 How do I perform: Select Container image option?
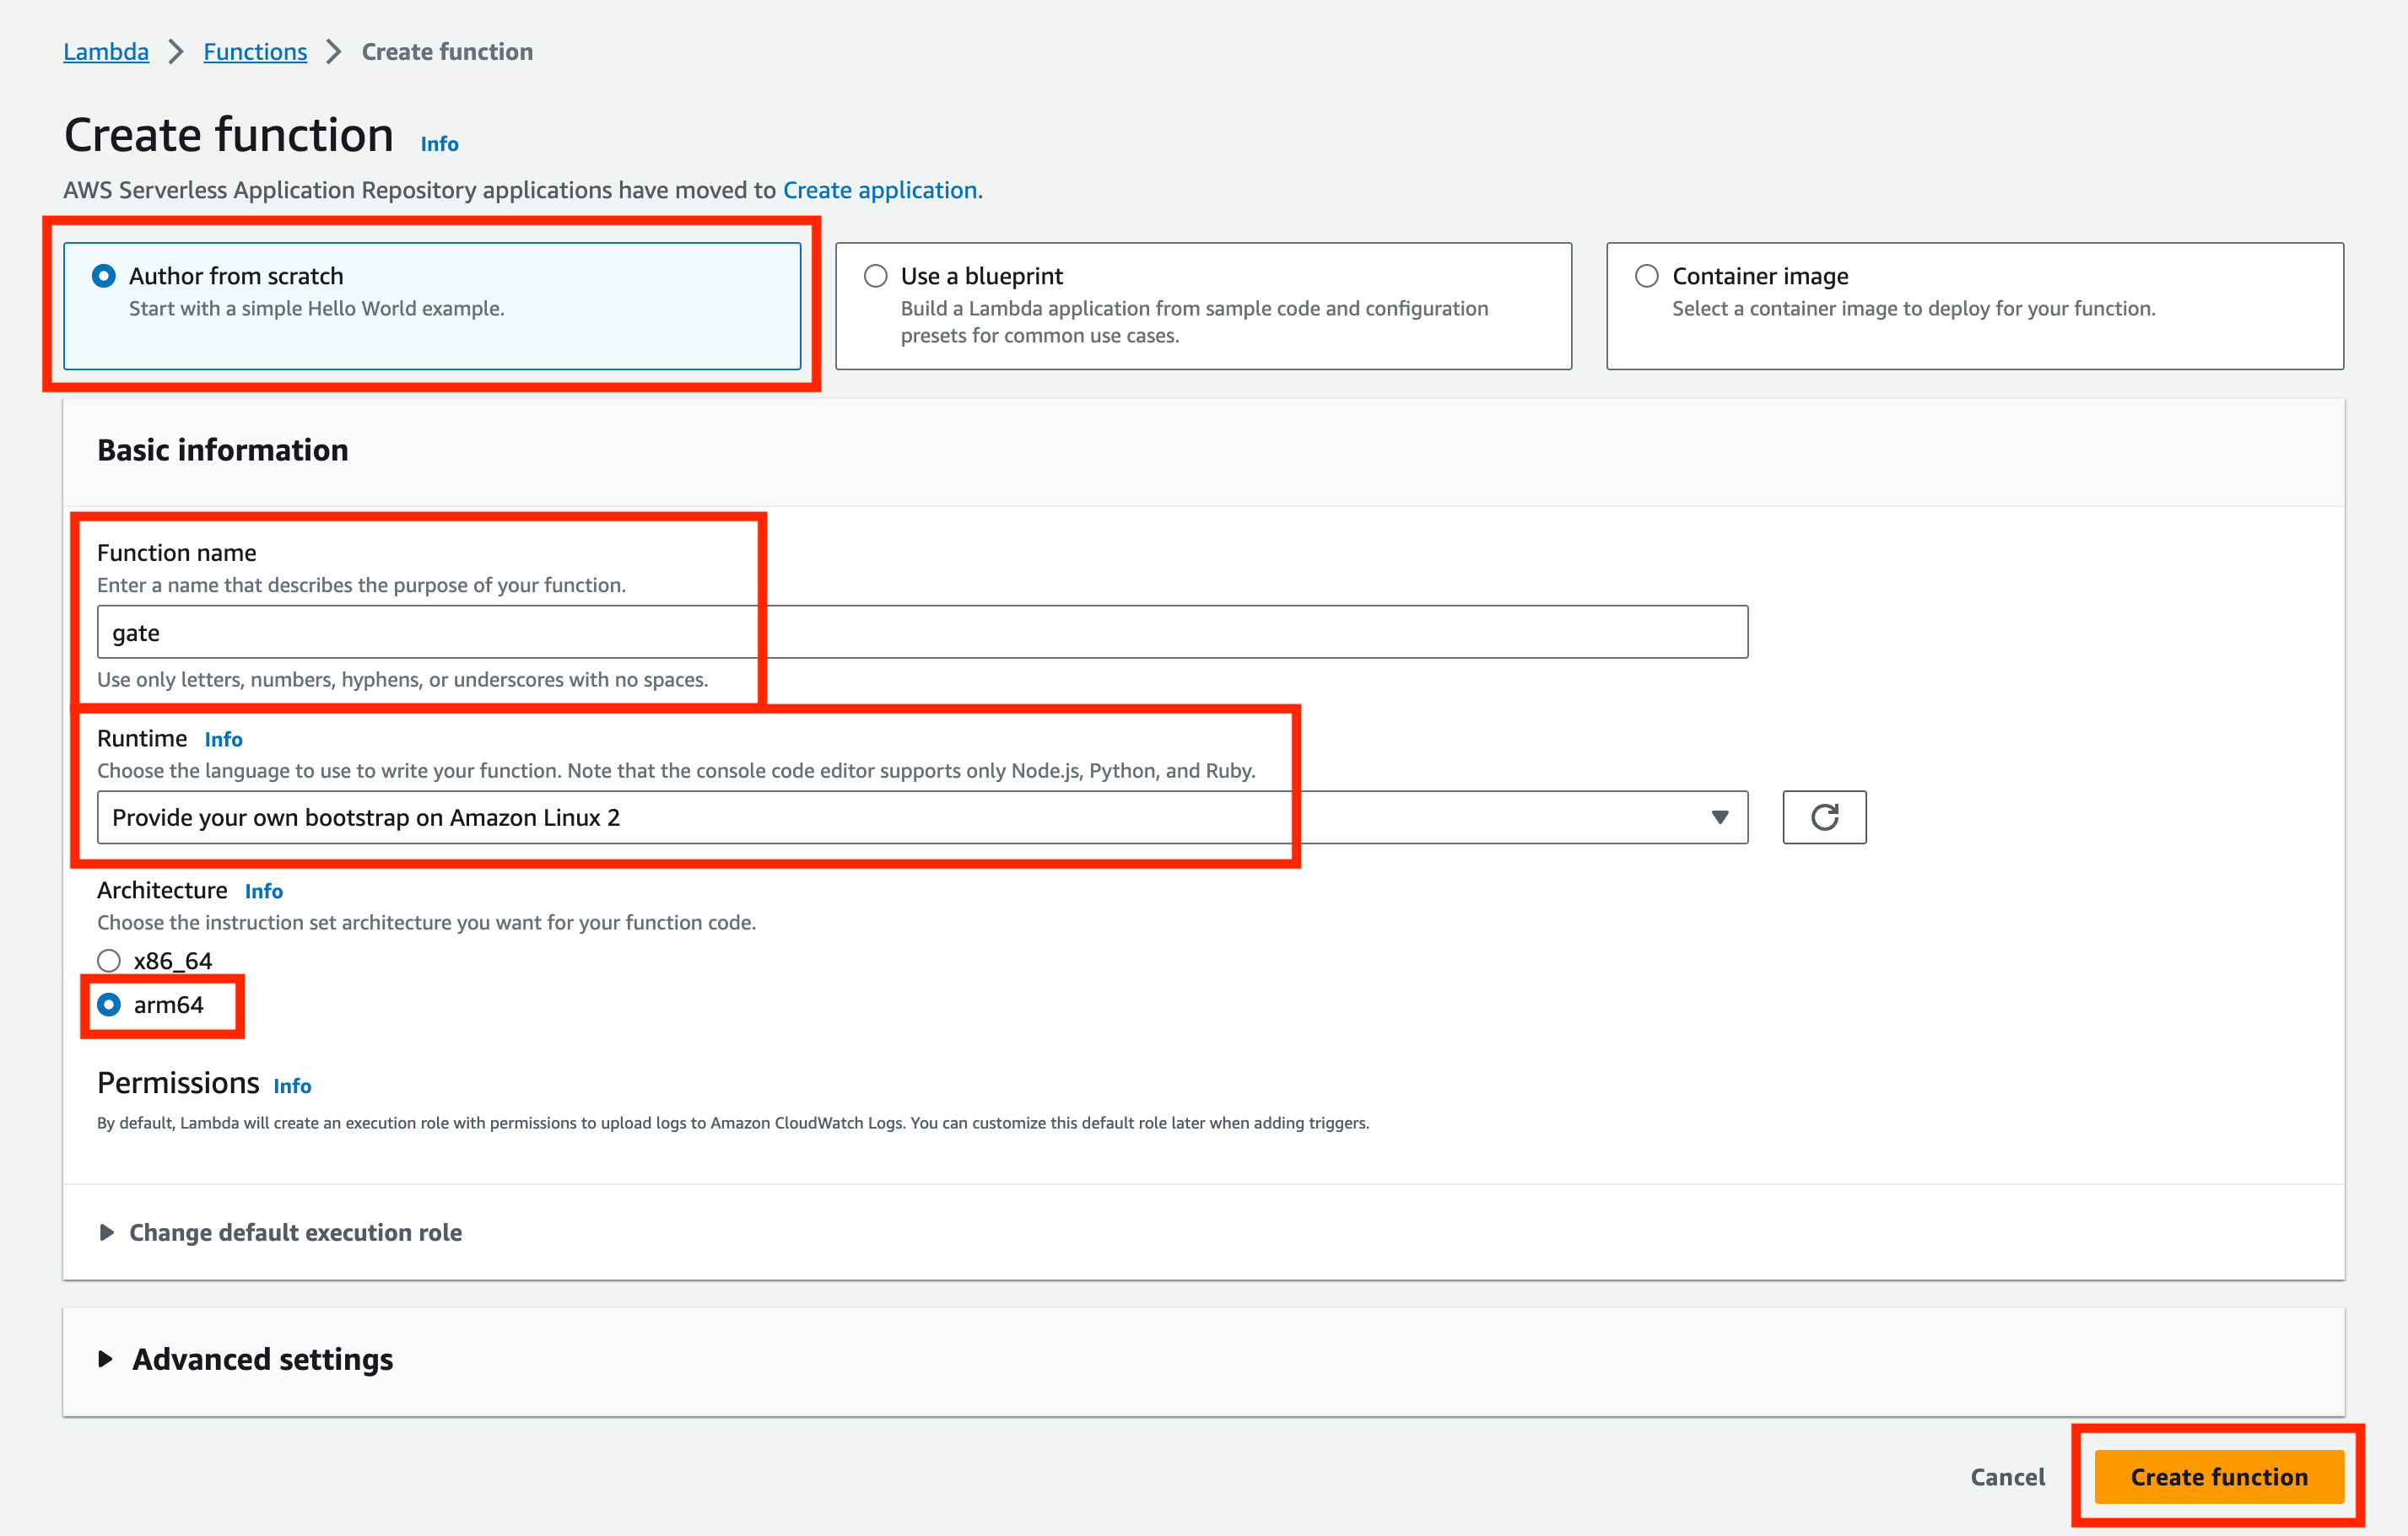pyautogui.click(x=1646, y=276)
